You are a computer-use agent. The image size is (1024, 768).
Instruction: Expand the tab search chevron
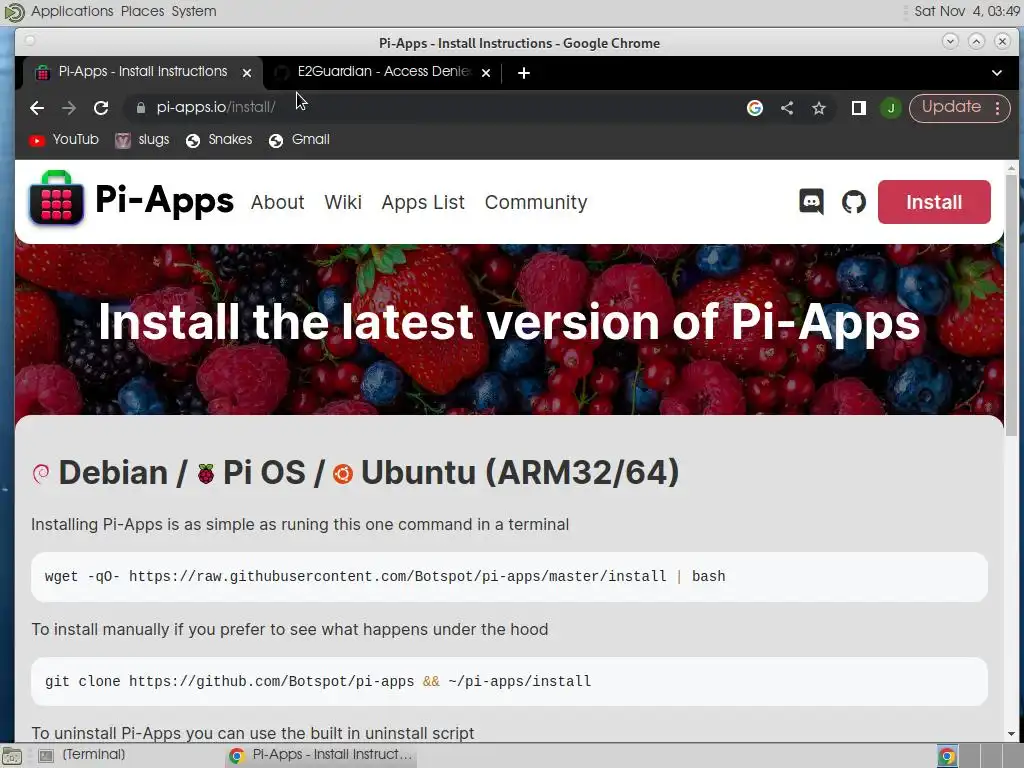(997, 72)
